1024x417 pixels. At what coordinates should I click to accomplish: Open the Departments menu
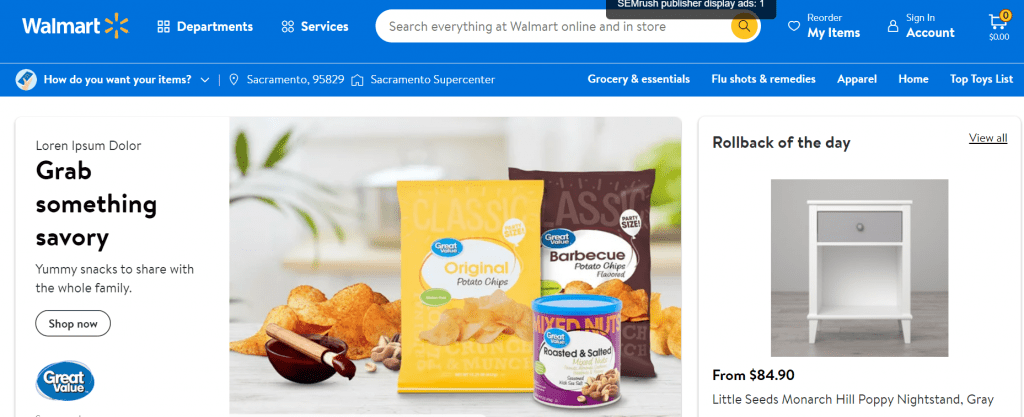click(x=205, y=27)
